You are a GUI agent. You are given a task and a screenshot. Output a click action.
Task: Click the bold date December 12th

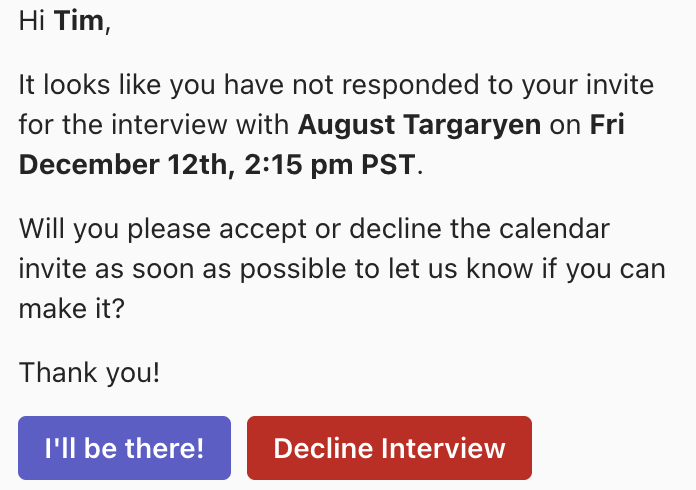click(x=122, y=165)
